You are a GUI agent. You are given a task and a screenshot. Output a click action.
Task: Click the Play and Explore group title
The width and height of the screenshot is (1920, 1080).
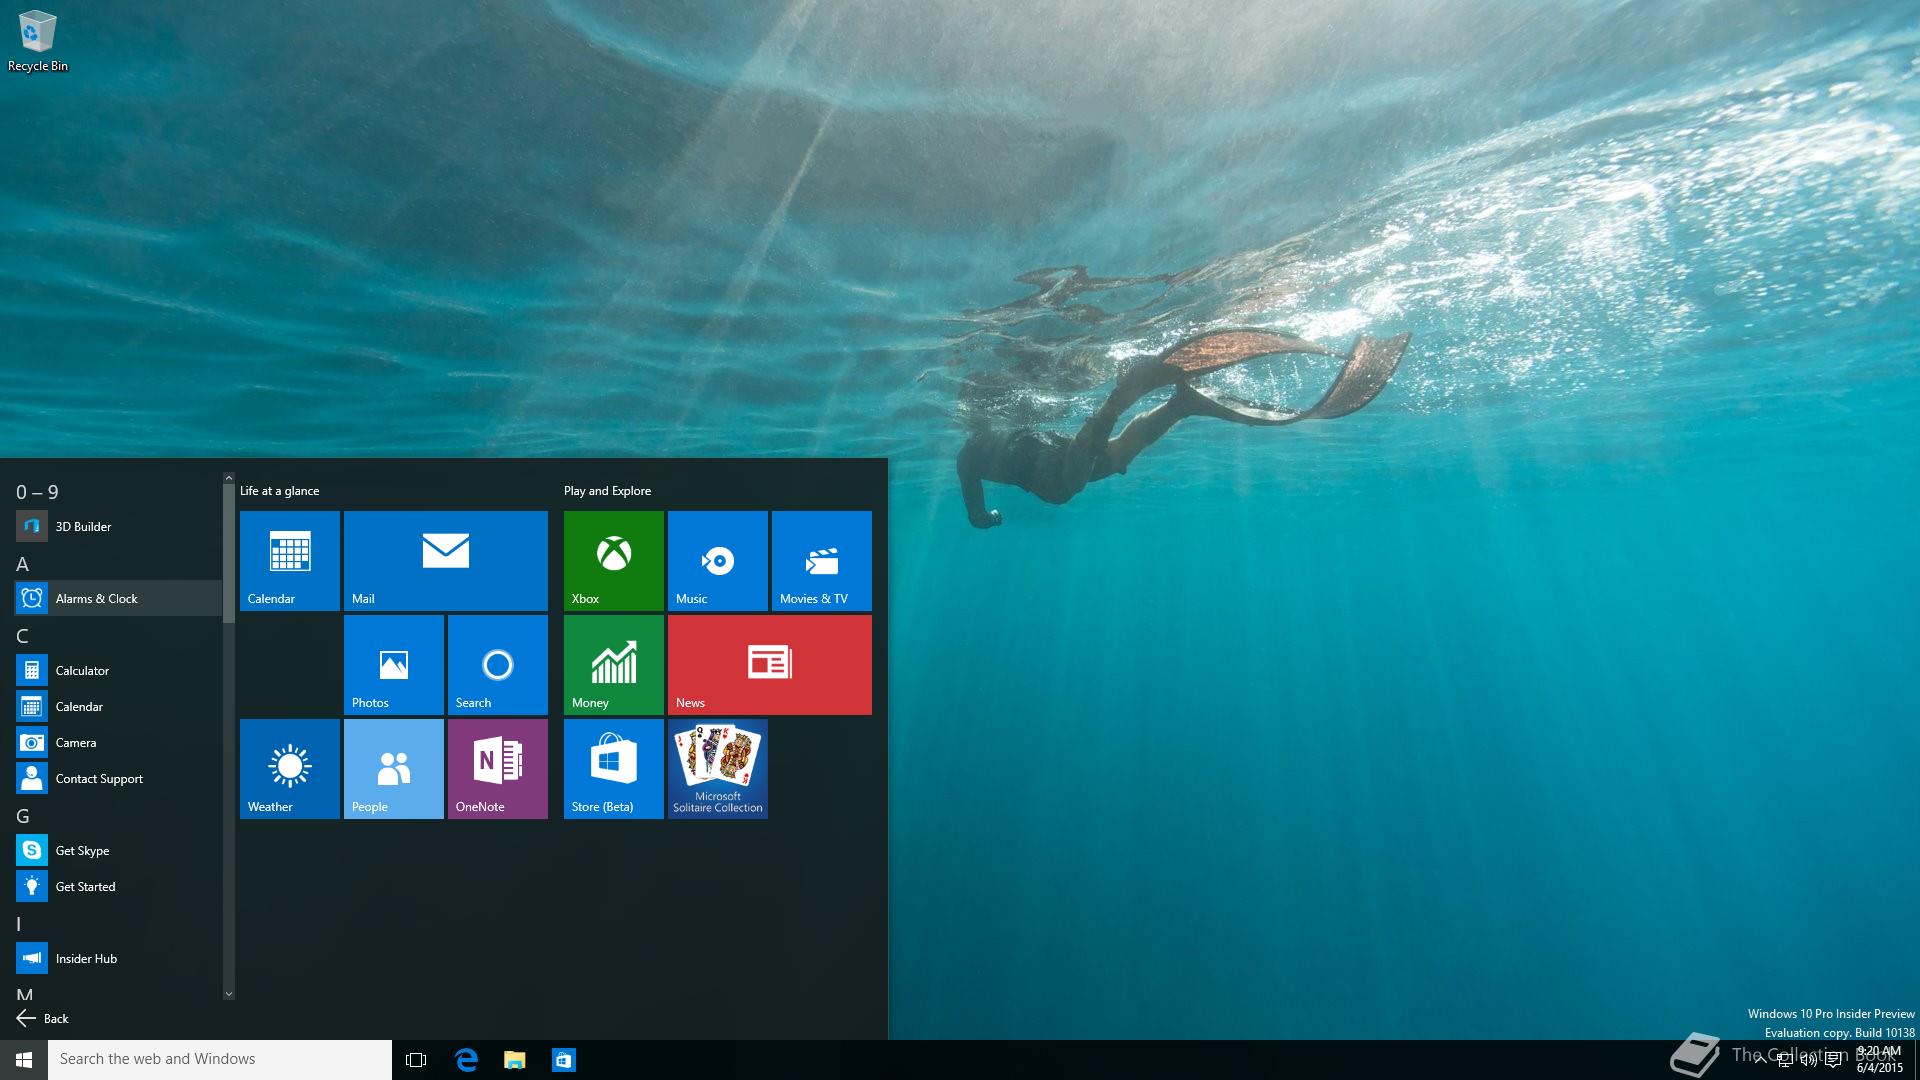(607, 490)
